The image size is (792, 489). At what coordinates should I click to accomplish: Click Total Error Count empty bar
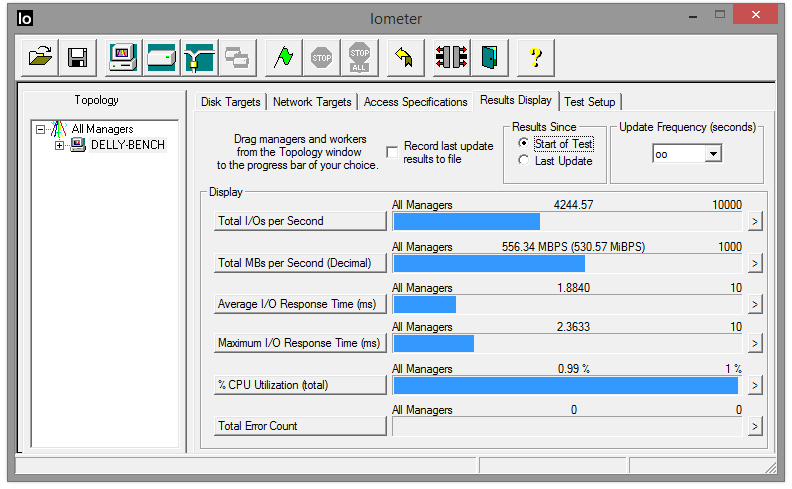567,426
